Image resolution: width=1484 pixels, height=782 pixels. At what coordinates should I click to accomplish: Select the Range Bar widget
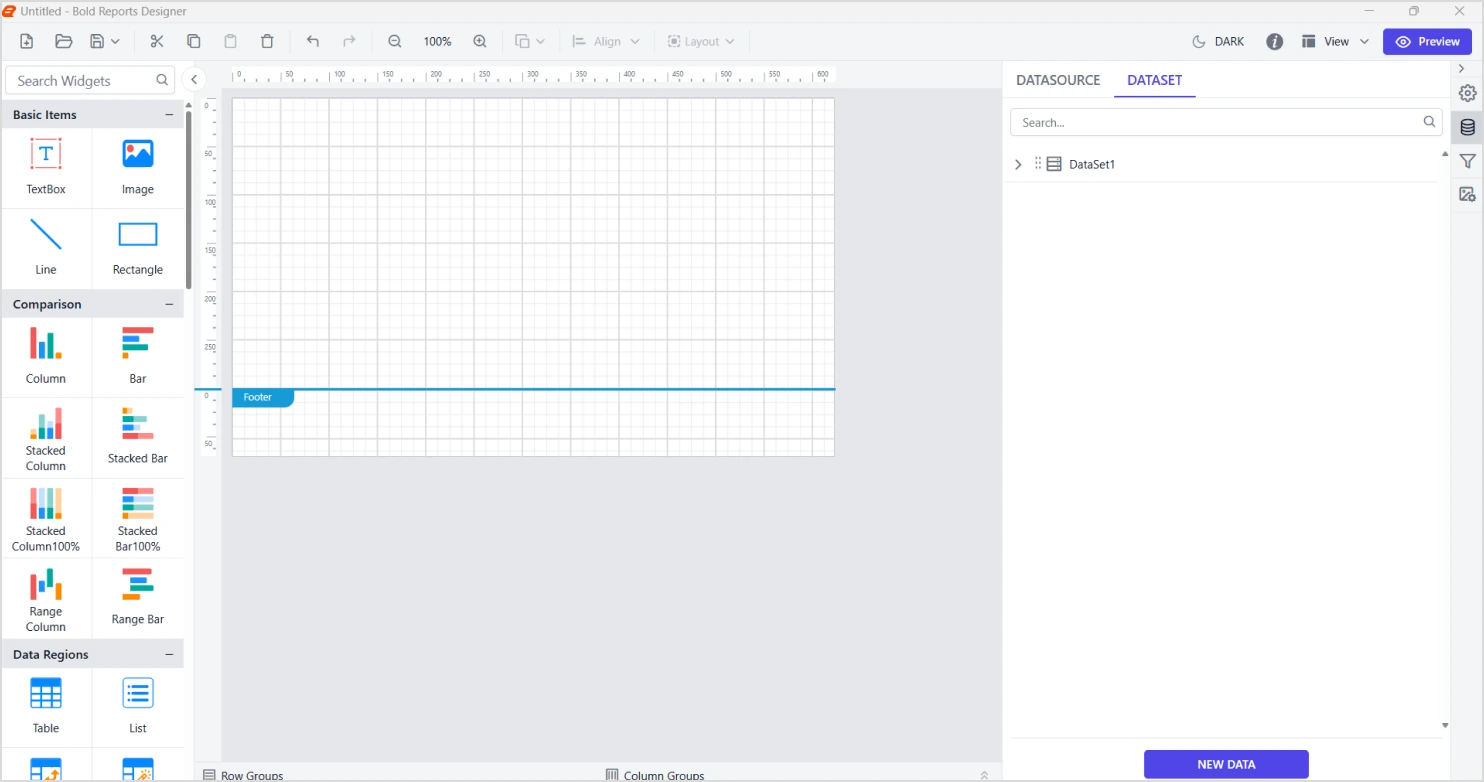pos(138,599)
